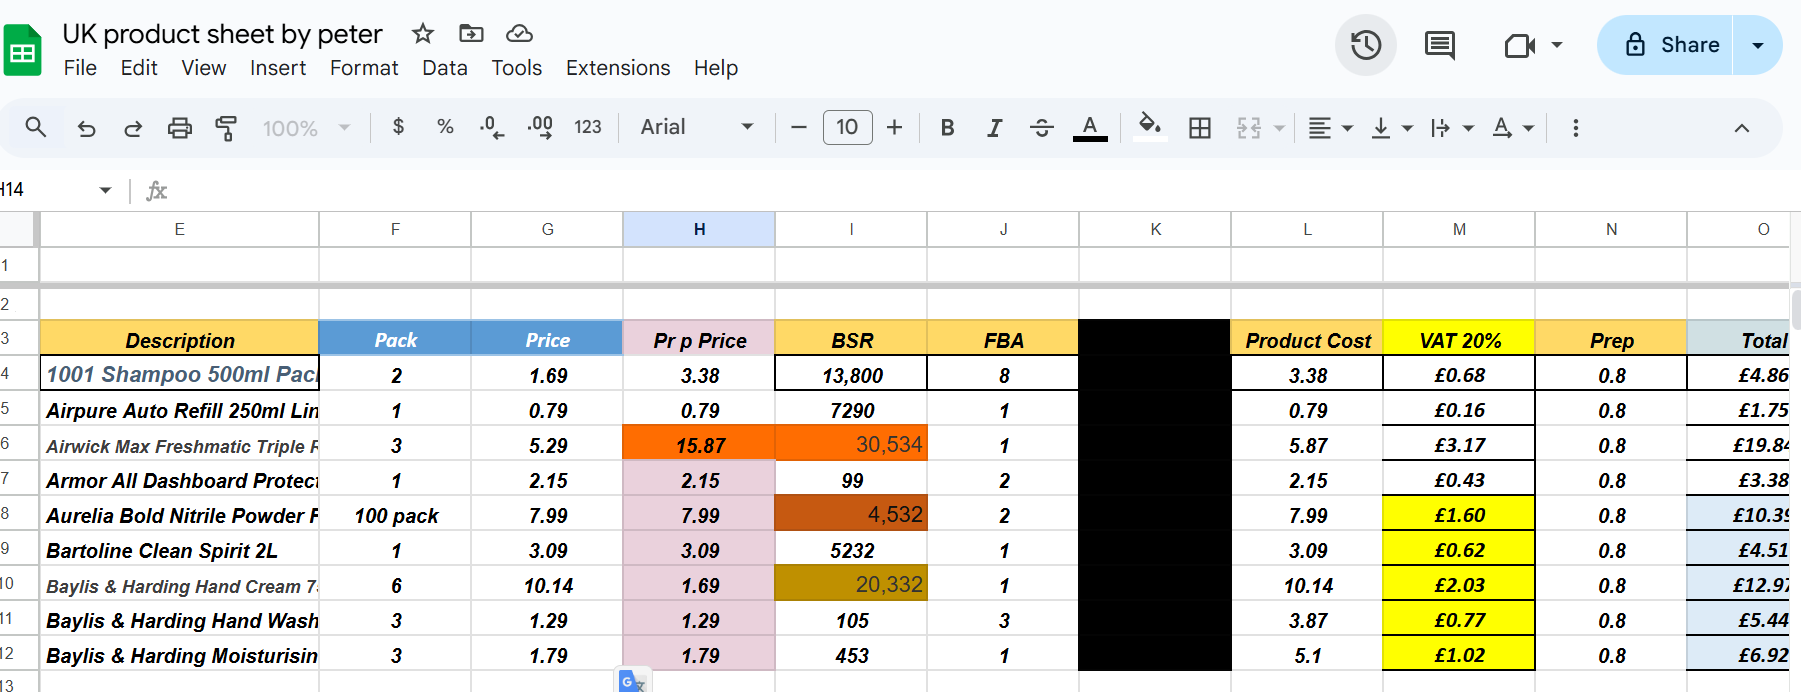This screenshot has height=692, width=1801.
Task: Open more number formats 123
Action: (x=588, y=127)
